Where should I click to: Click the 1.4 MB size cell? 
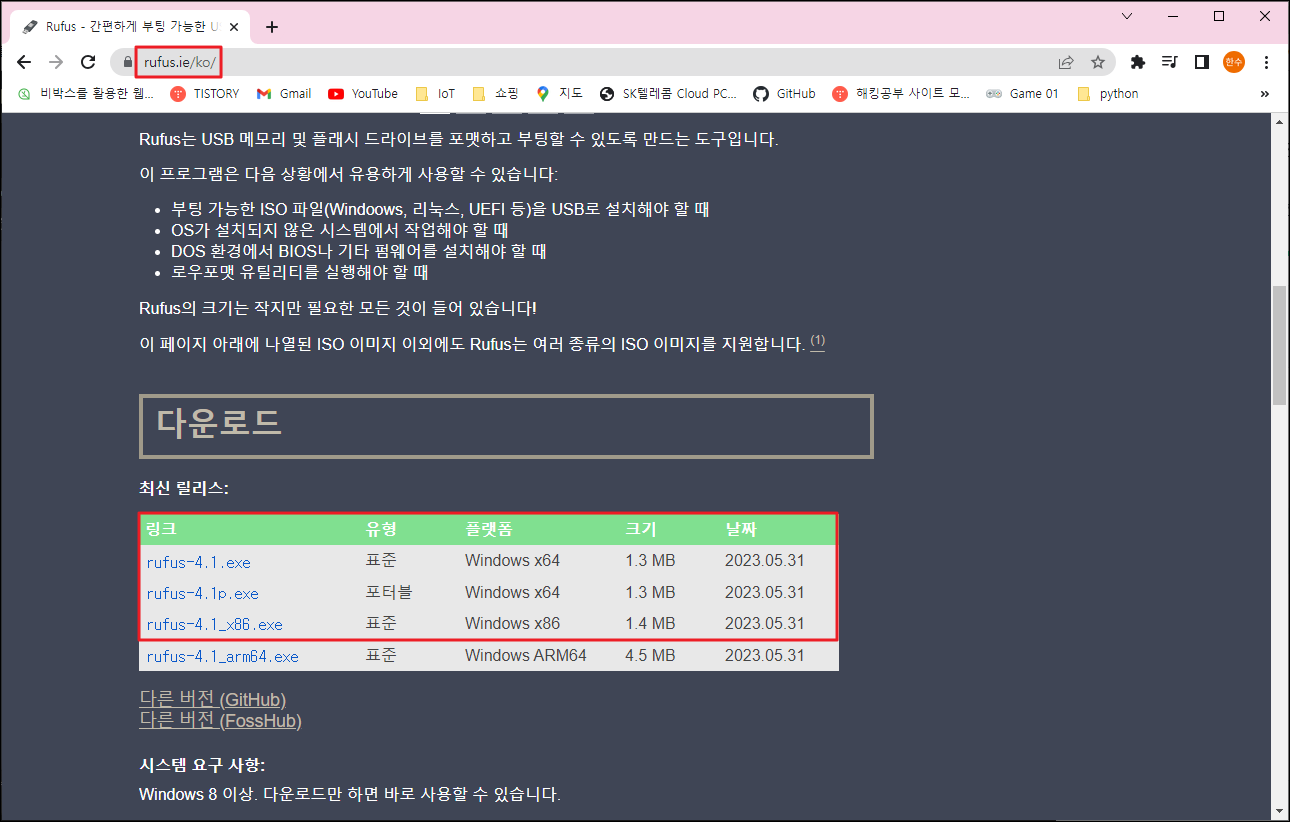(650, 624)
